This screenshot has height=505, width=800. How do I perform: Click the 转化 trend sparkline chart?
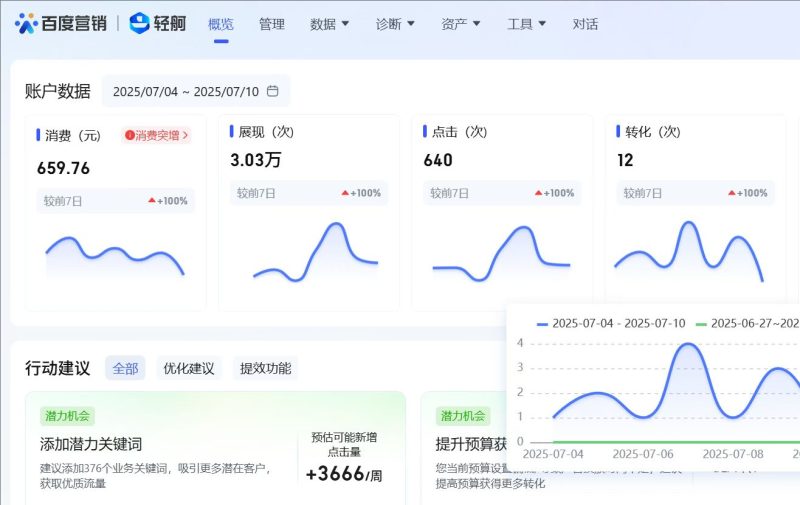(x=689, y=251)
